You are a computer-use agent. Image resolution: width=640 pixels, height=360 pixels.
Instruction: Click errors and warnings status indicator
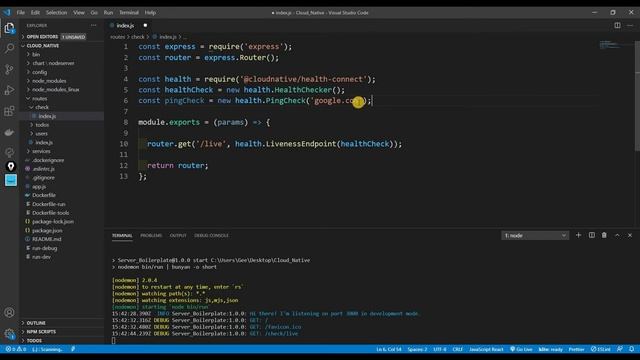pos(16,349)
